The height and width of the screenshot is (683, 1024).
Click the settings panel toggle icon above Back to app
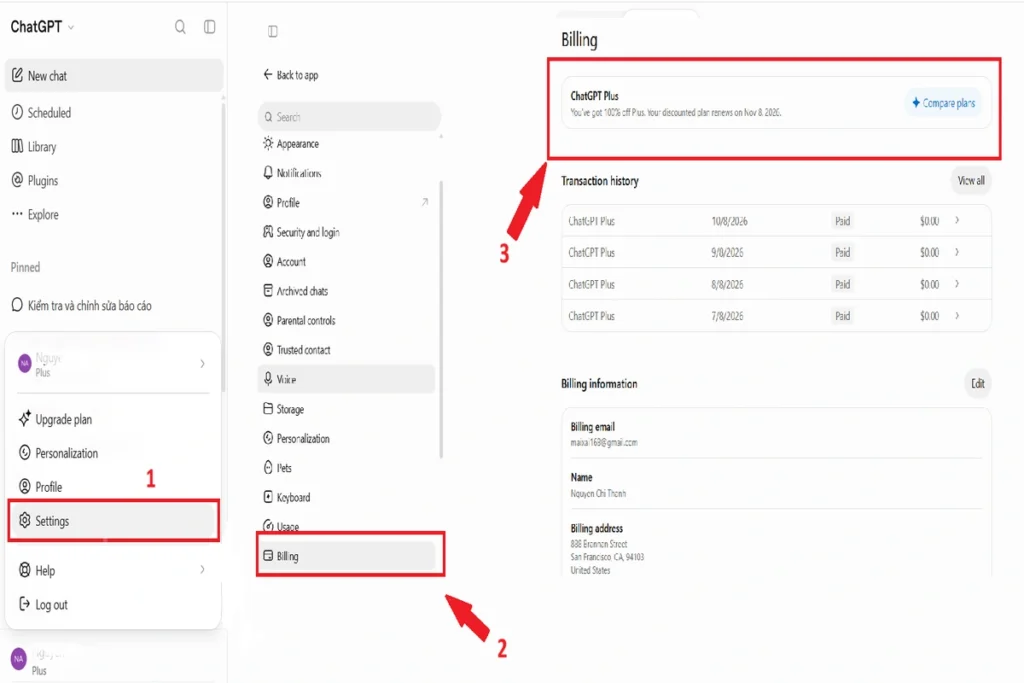[x=273, y=31]
